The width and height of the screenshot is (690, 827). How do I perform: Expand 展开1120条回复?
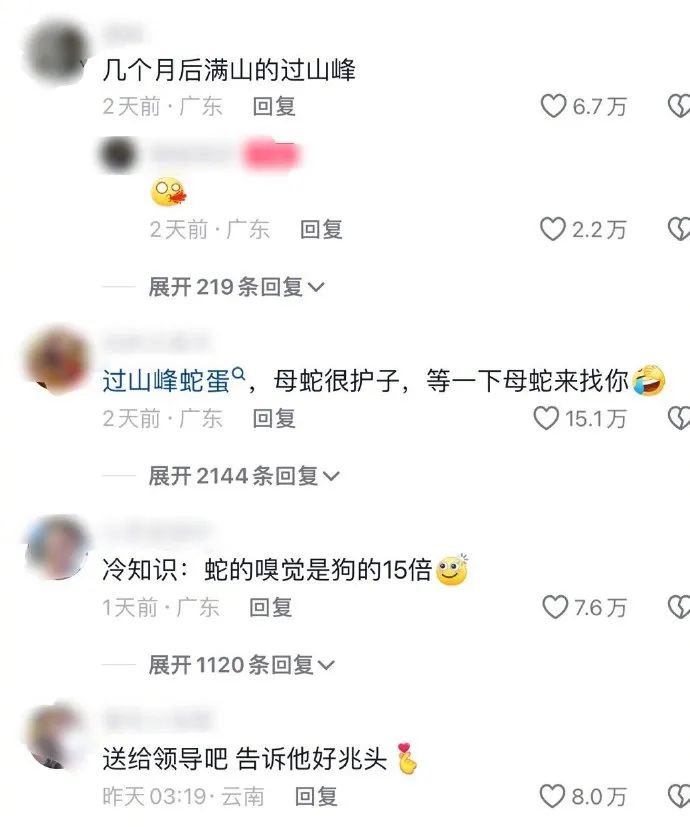pos(241,665)
